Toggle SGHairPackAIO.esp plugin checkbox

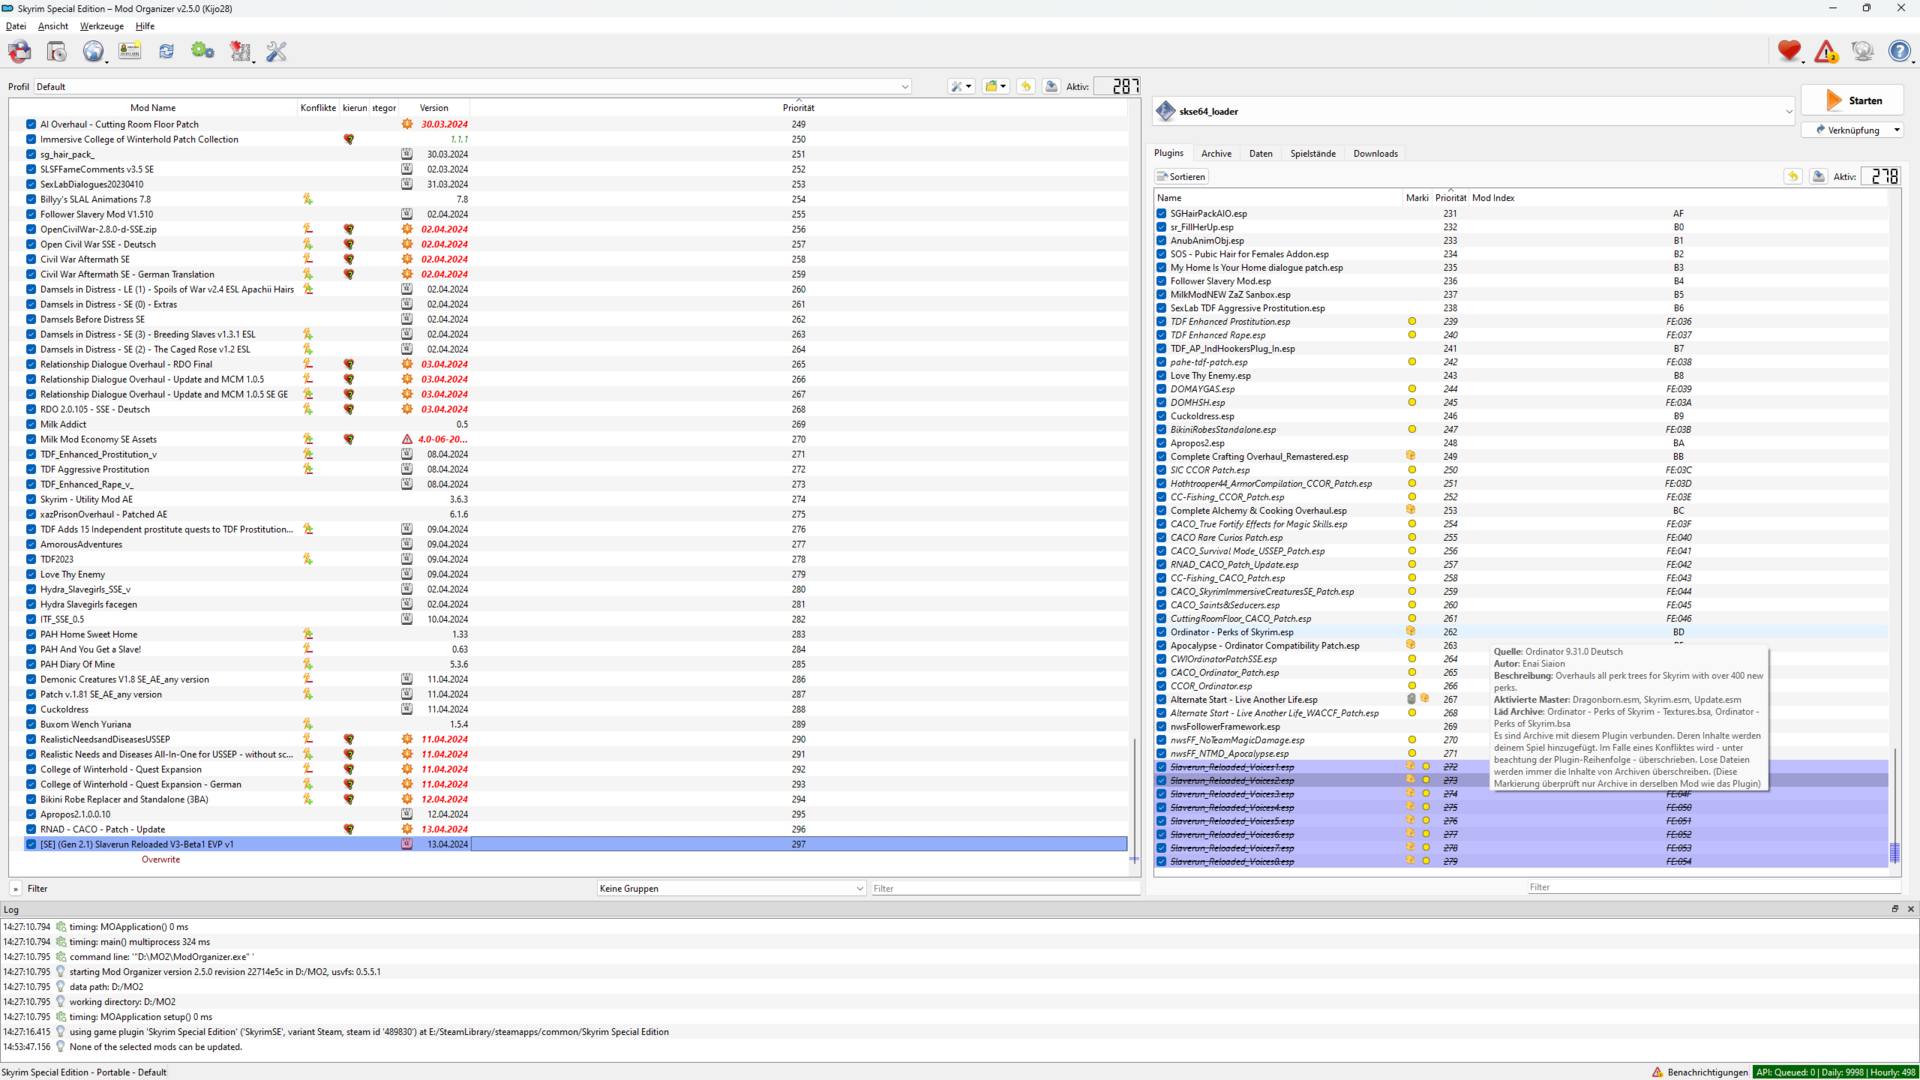pos(1161,214)
